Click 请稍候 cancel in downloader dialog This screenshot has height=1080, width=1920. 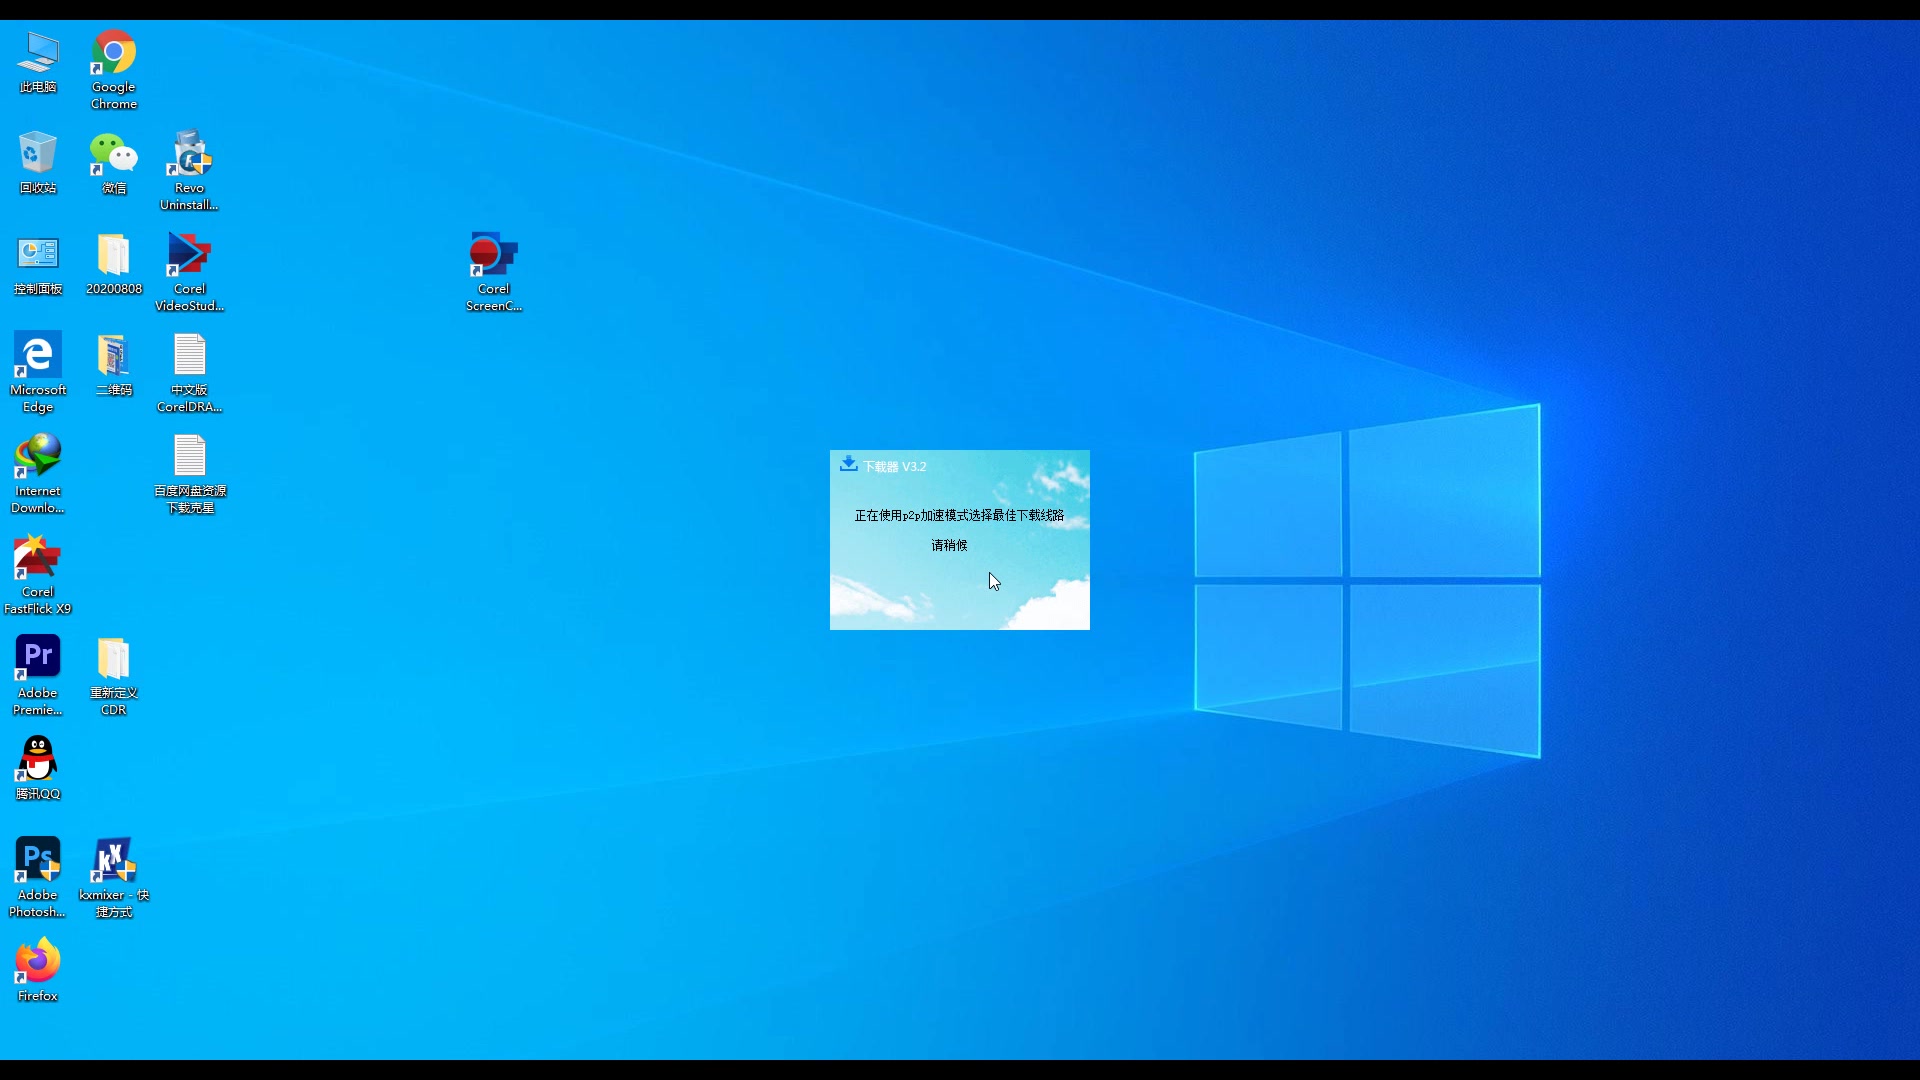coord(948,545)
